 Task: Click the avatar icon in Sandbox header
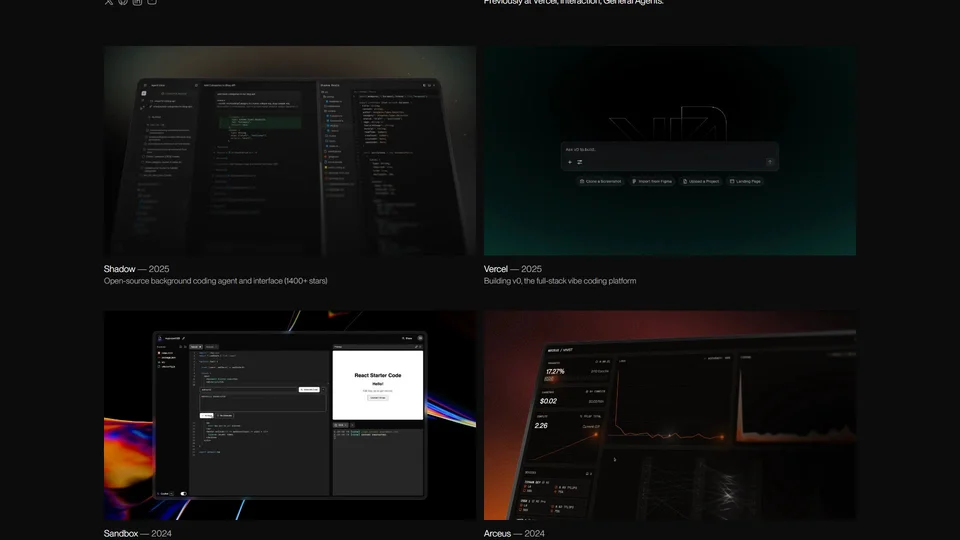pyautogui.click(x=420, y=338)
